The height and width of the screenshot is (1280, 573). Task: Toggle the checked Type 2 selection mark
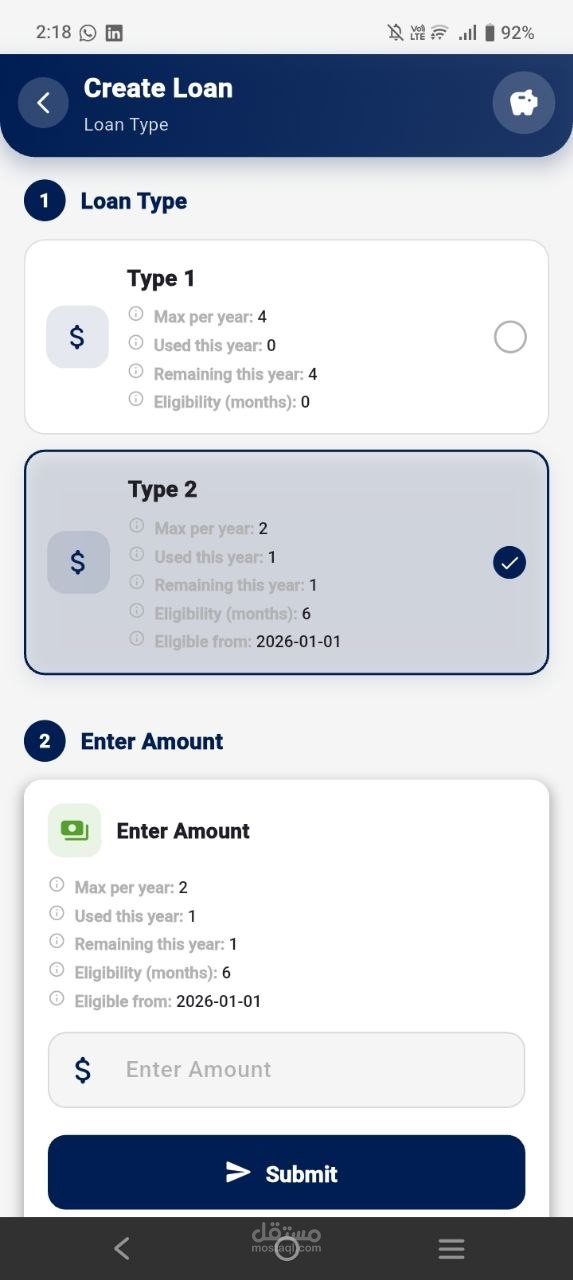510,563
